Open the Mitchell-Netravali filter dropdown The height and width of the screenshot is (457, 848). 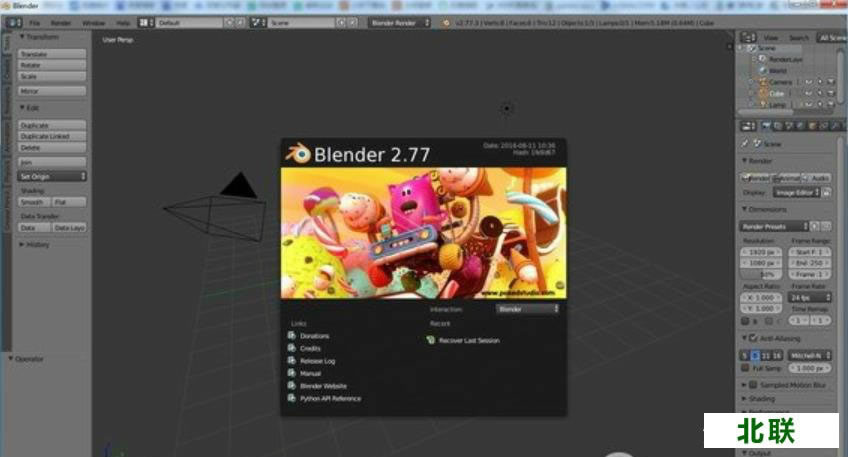click(810, 355)
